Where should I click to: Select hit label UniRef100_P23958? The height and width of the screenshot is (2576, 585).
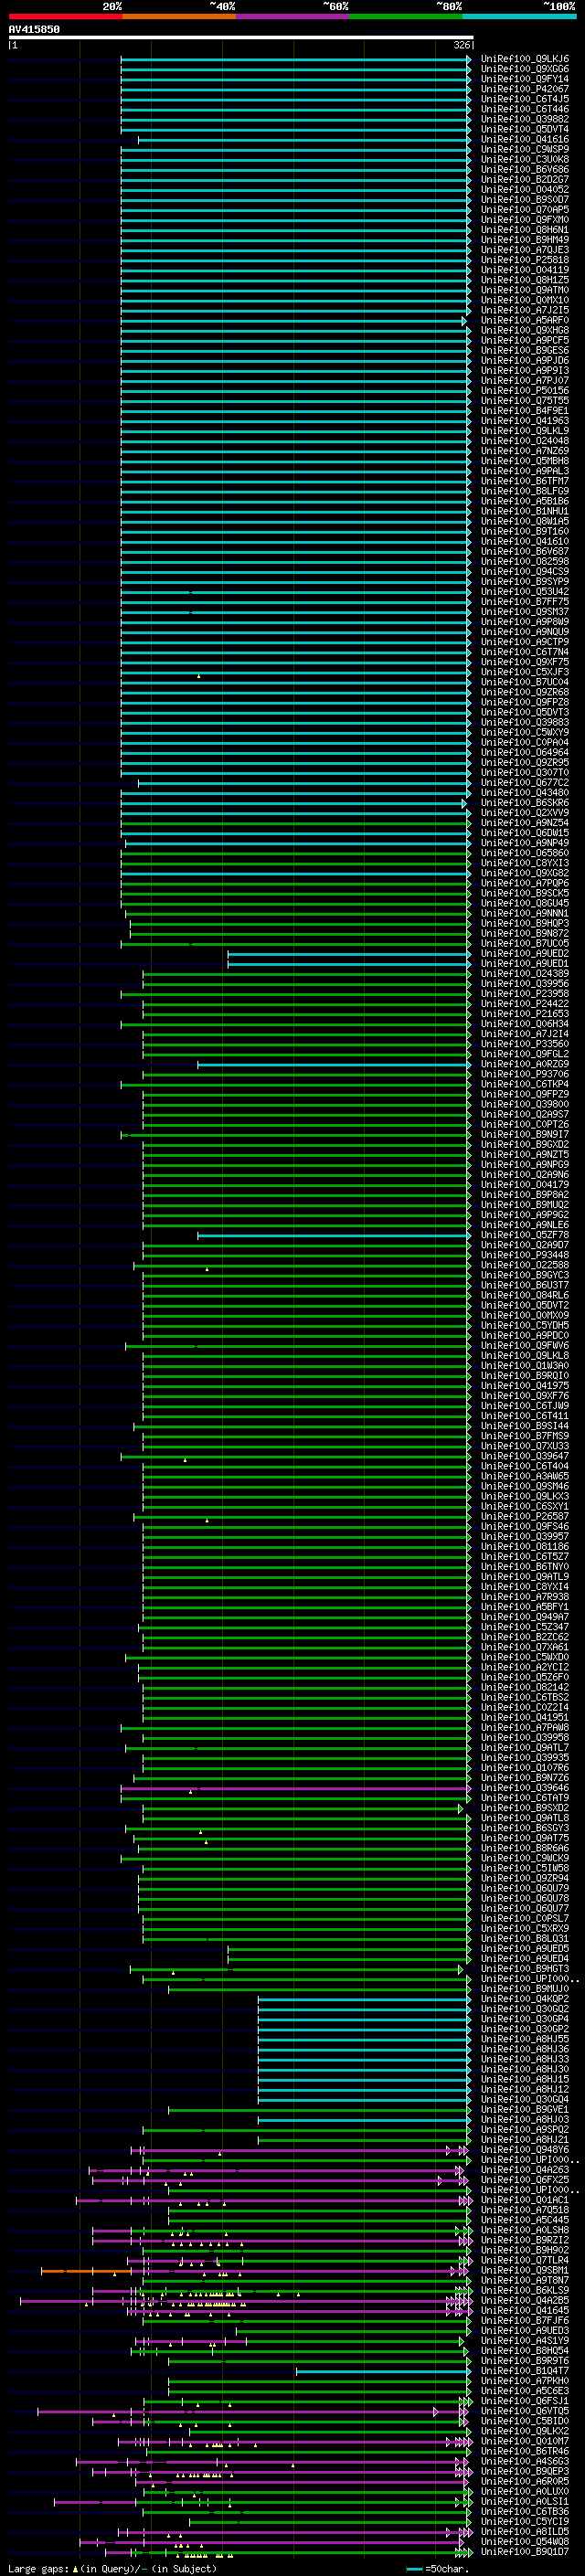click(x=525, y=993)
